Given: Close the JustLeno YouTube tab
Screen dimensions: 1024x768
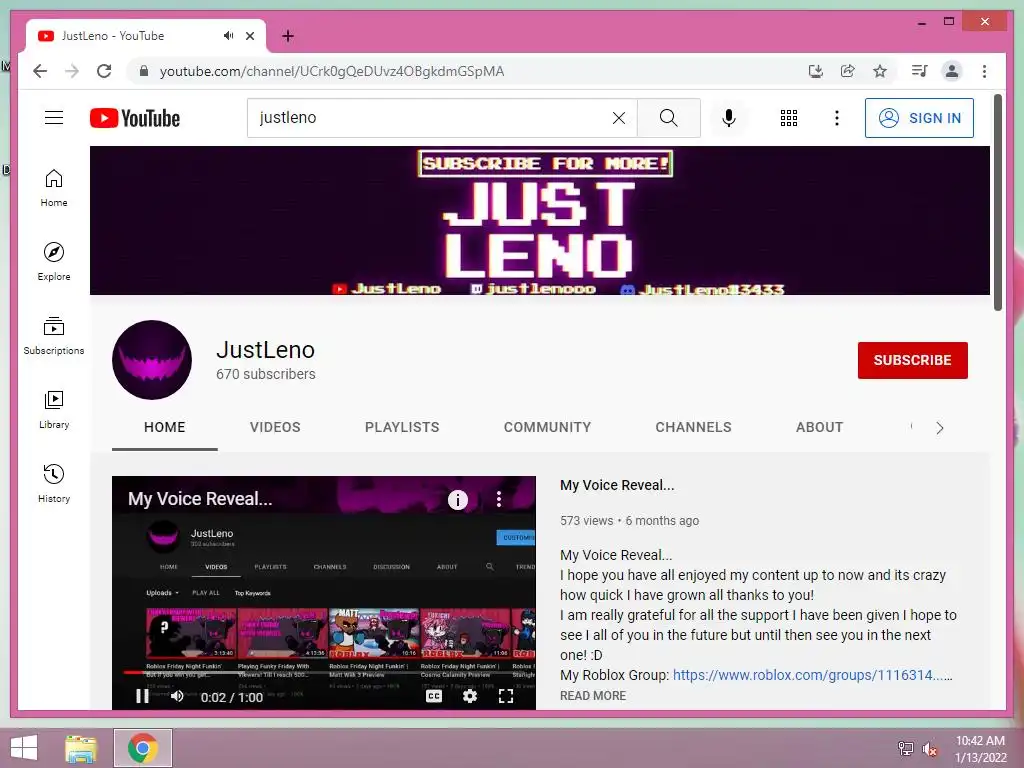Looking at the screenshot, I should click(x=249, y=36).
